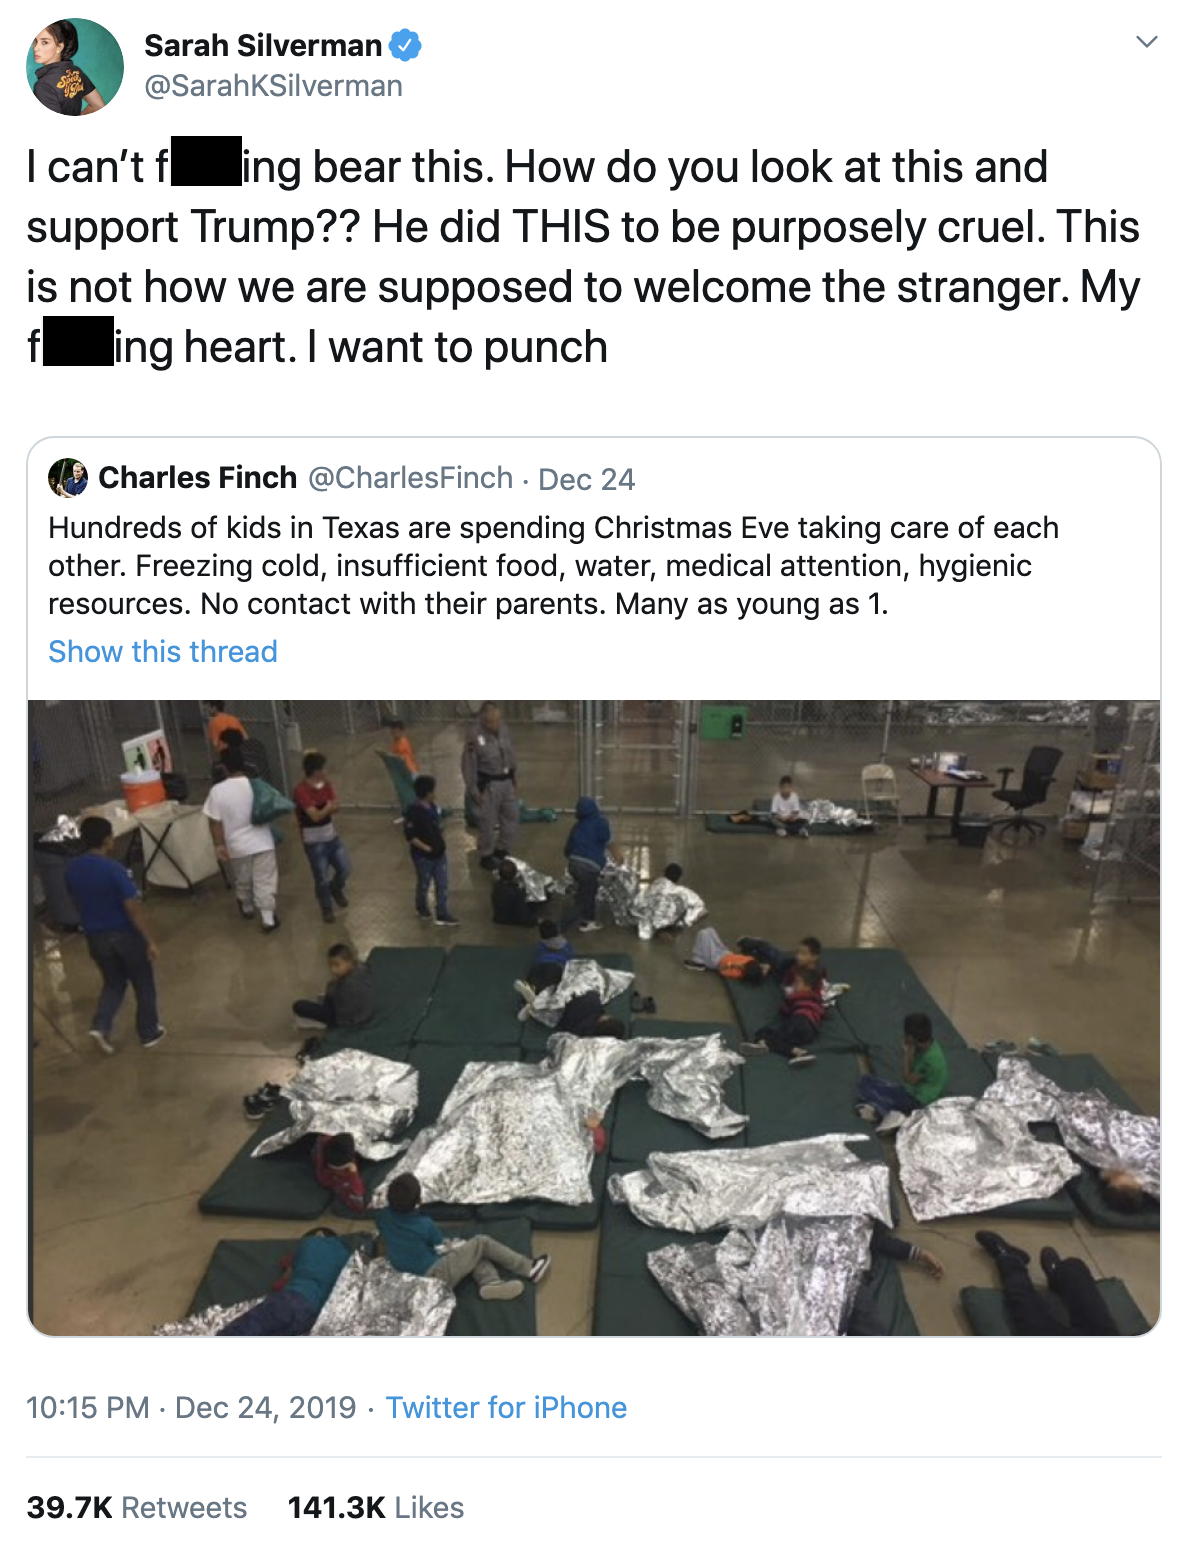
Task: View the 141.3K Likes list
Action: pos(375,1508)
